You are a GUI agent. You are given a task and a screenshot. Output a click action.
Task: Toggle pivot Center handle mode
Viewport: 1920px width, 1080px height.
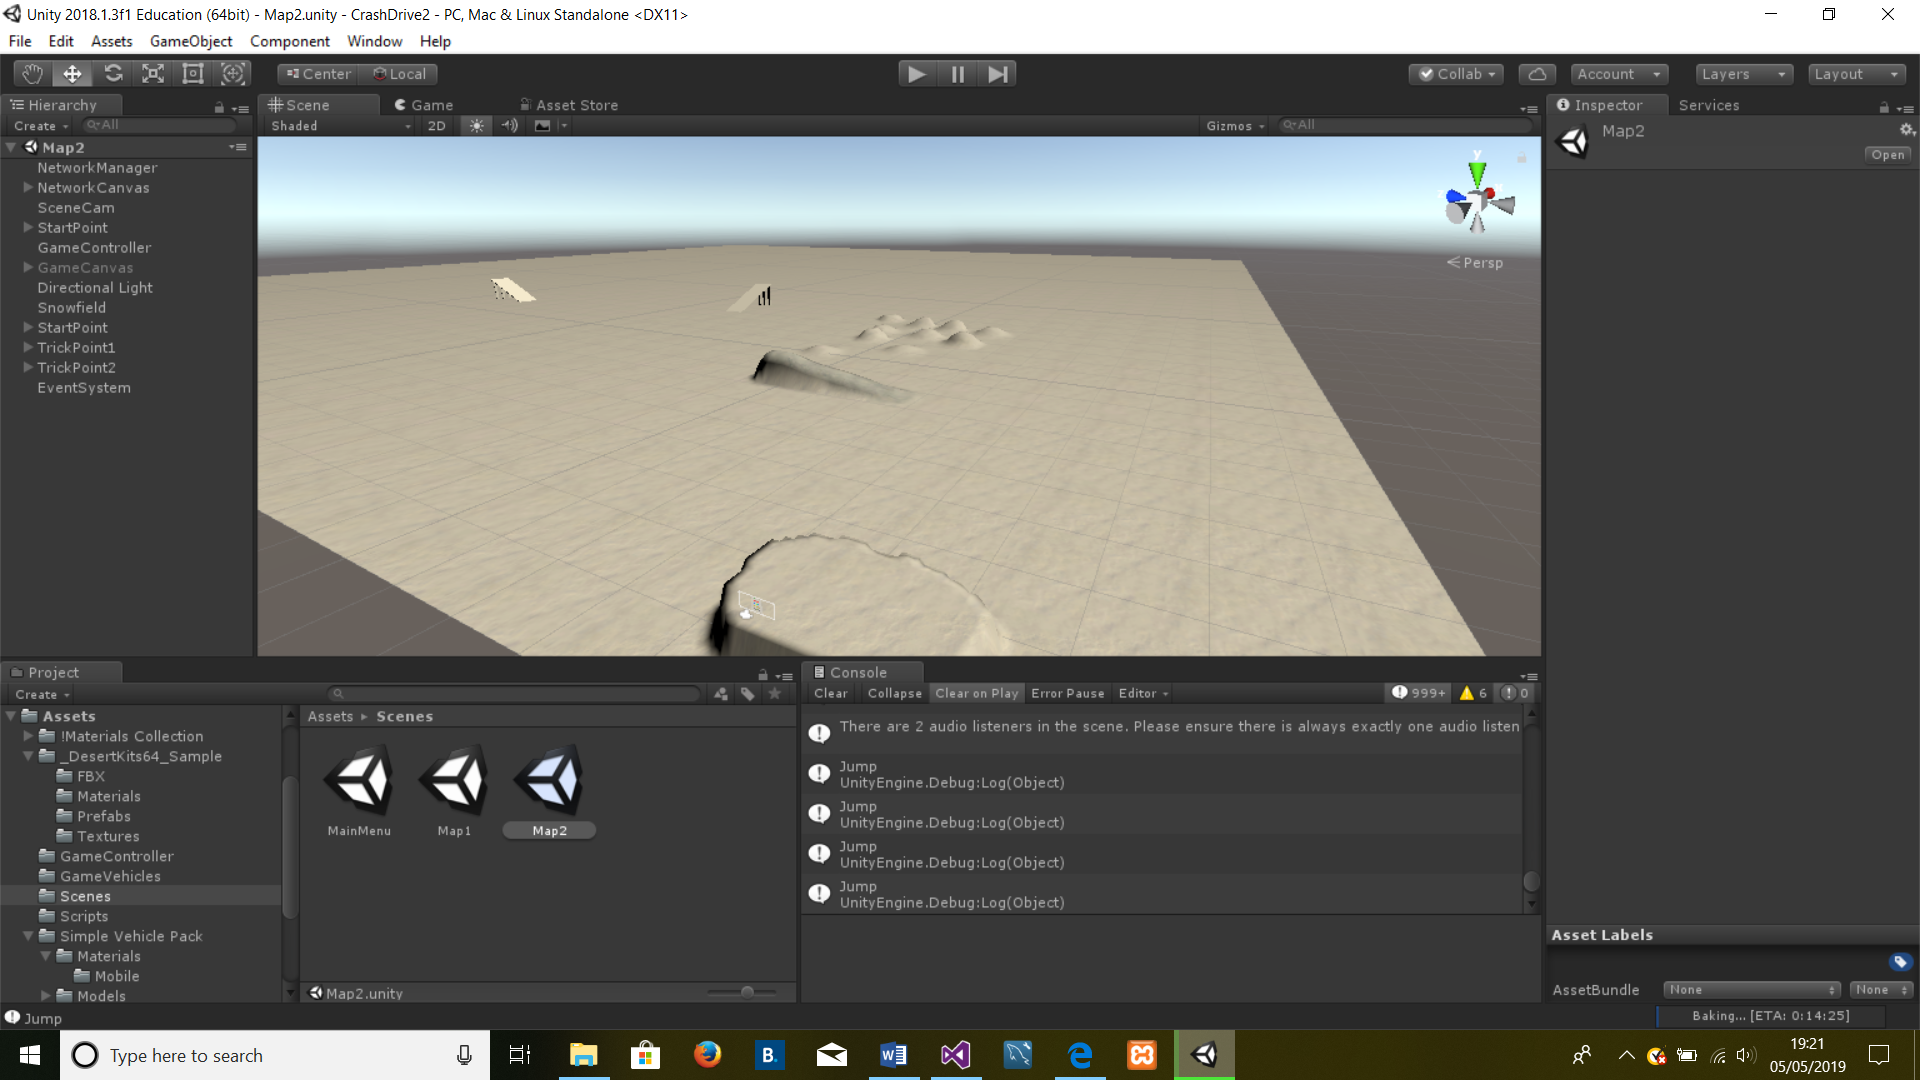pos(320,74)
